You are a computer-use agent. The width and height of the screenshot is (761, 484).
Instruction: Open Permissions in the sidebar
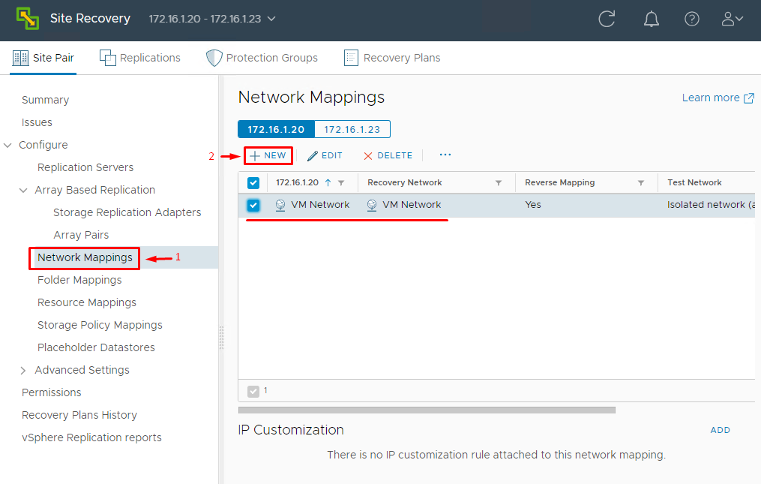click(51, 392)
